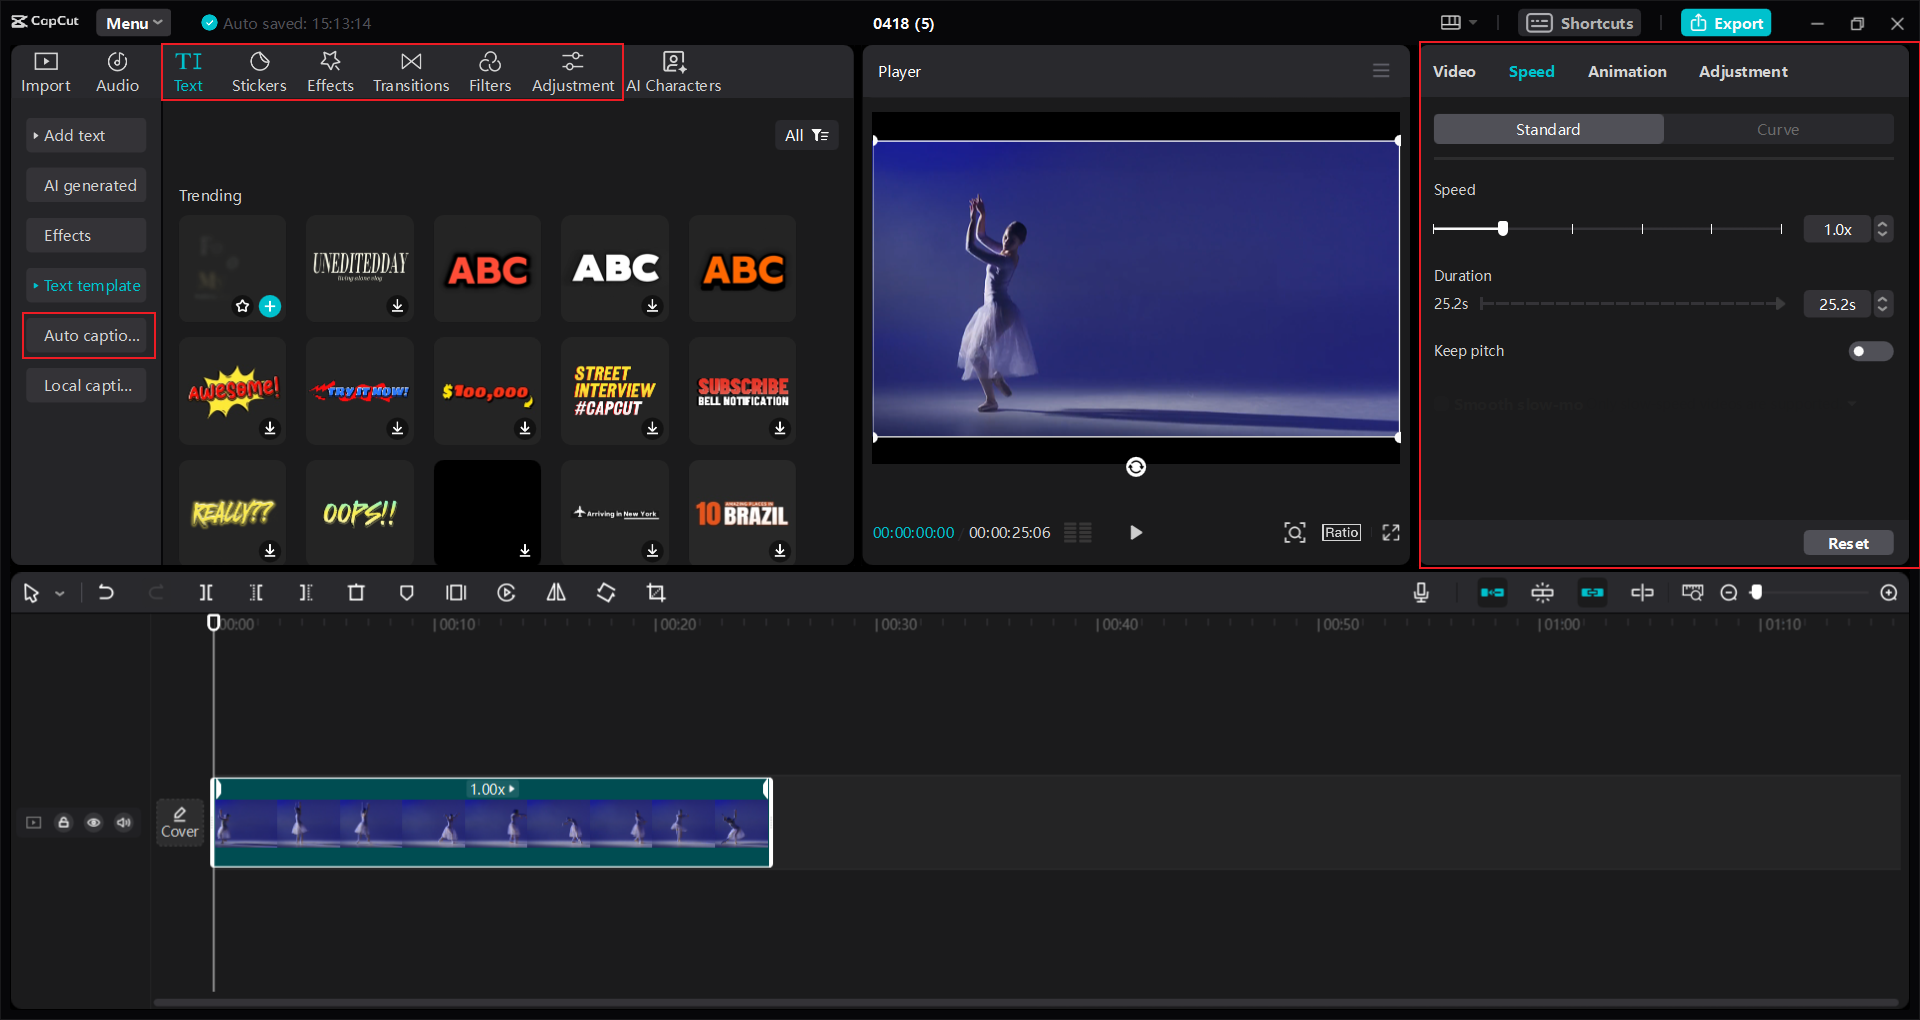This screenshot has height=1020, width=1920.
Task: Rotate the clip with the rotate icon
Action: [x=606, y=593]
